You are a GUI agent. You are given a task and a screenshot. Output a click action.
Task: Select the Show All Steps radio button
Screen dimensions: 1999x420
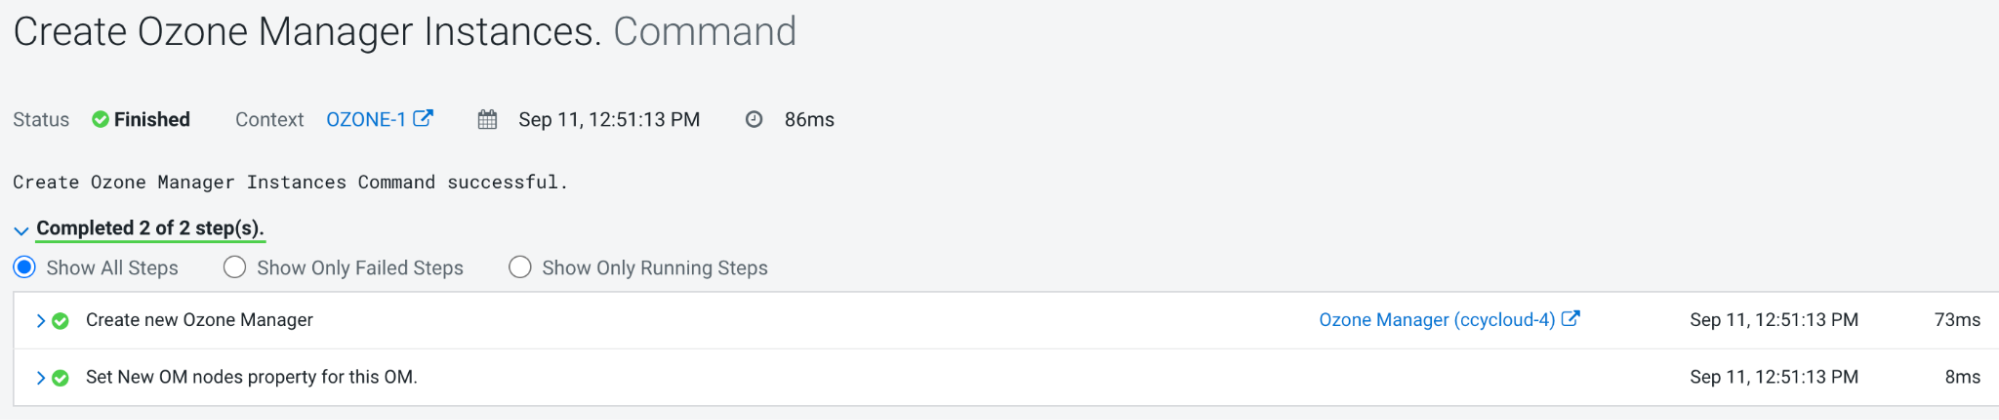25,268
